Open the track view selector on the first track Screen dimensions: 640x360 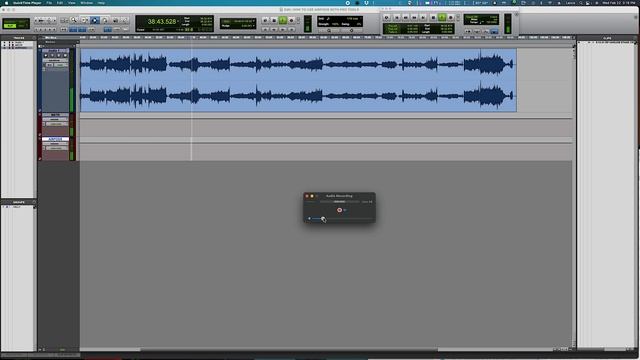tap(55, 60)
